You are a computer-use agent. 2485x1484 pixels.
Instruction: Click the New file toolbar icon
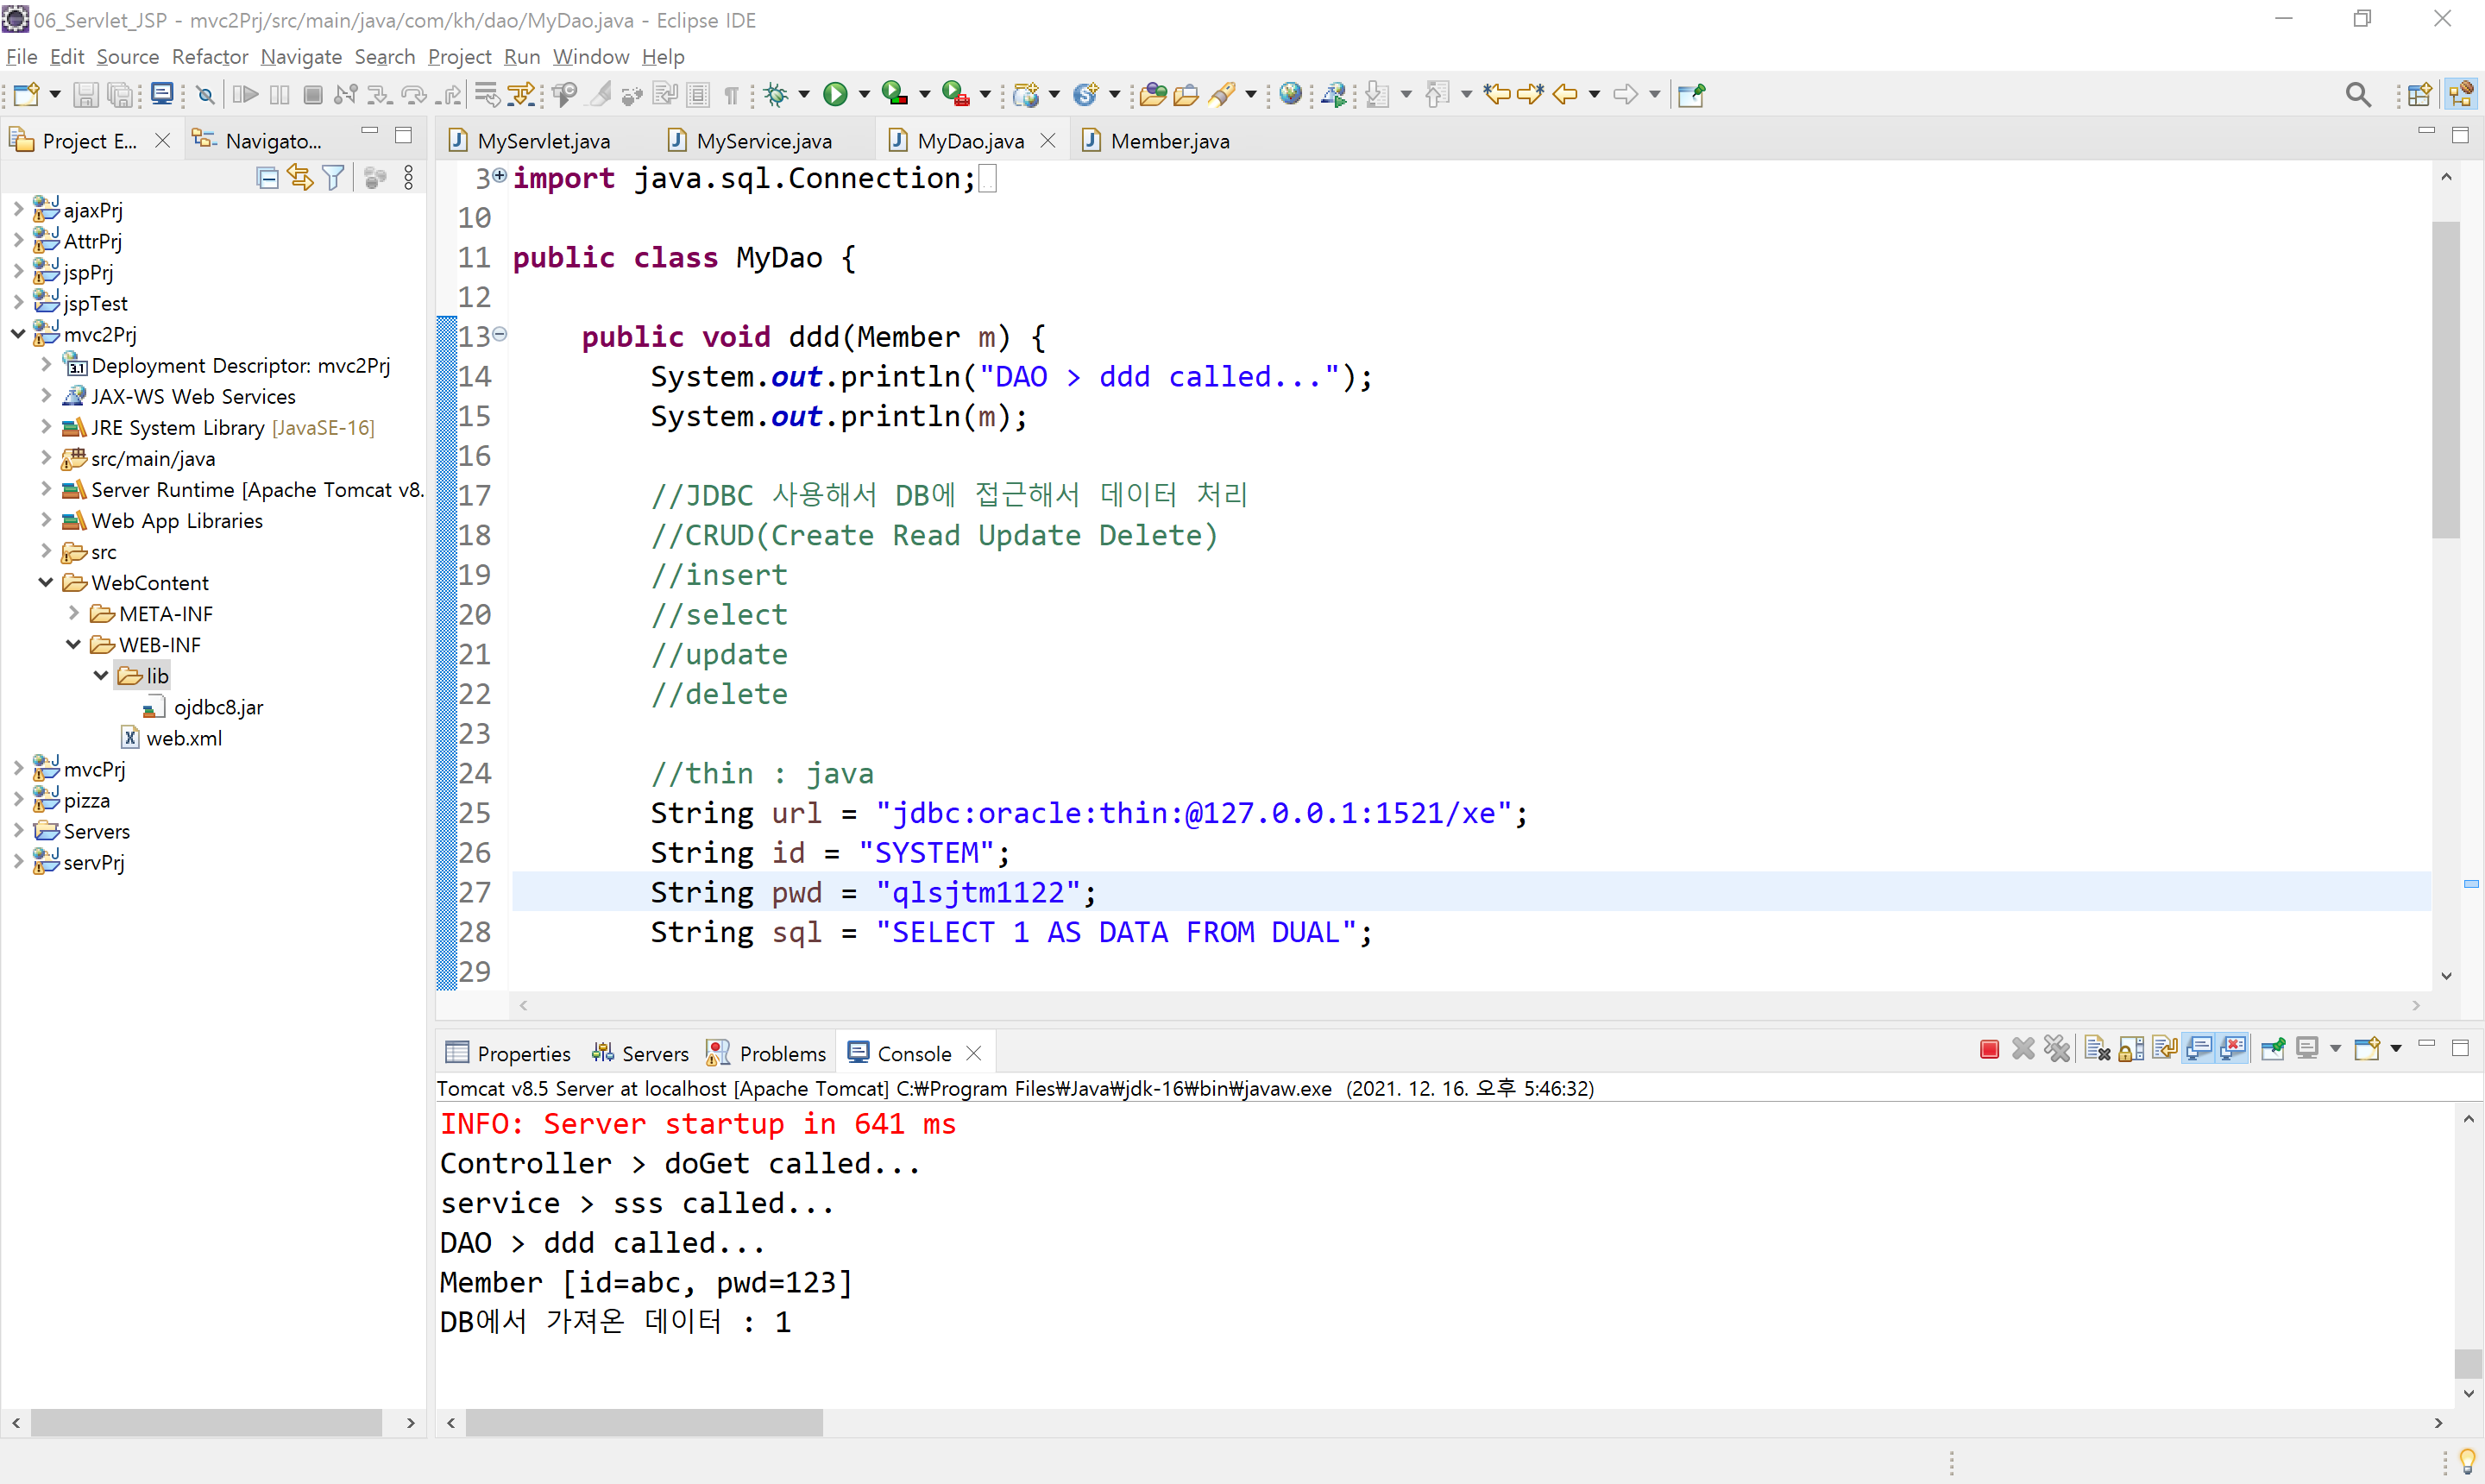(26, 94)
